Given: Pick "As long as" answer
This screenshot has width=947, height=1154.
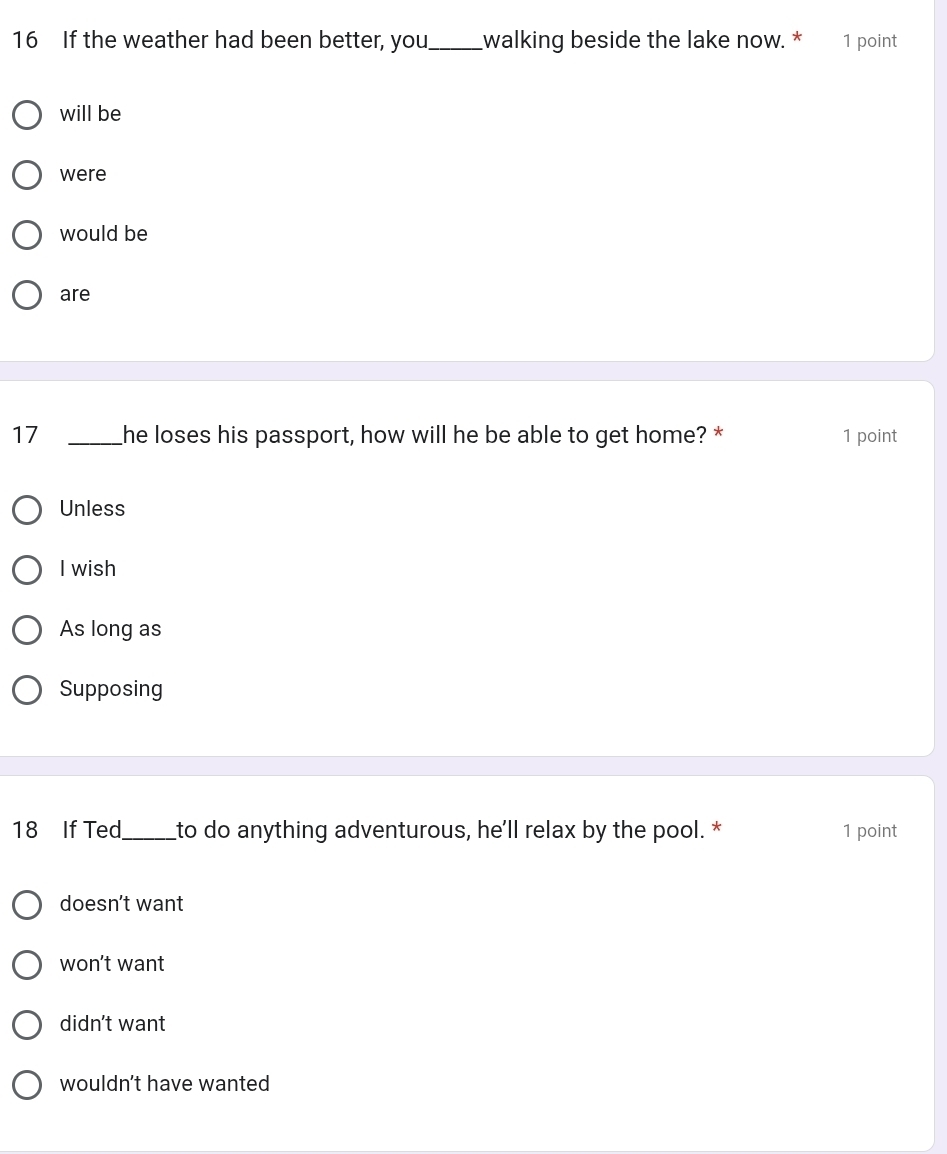Looking at the screenshot, I should click(x=27, y=630).
